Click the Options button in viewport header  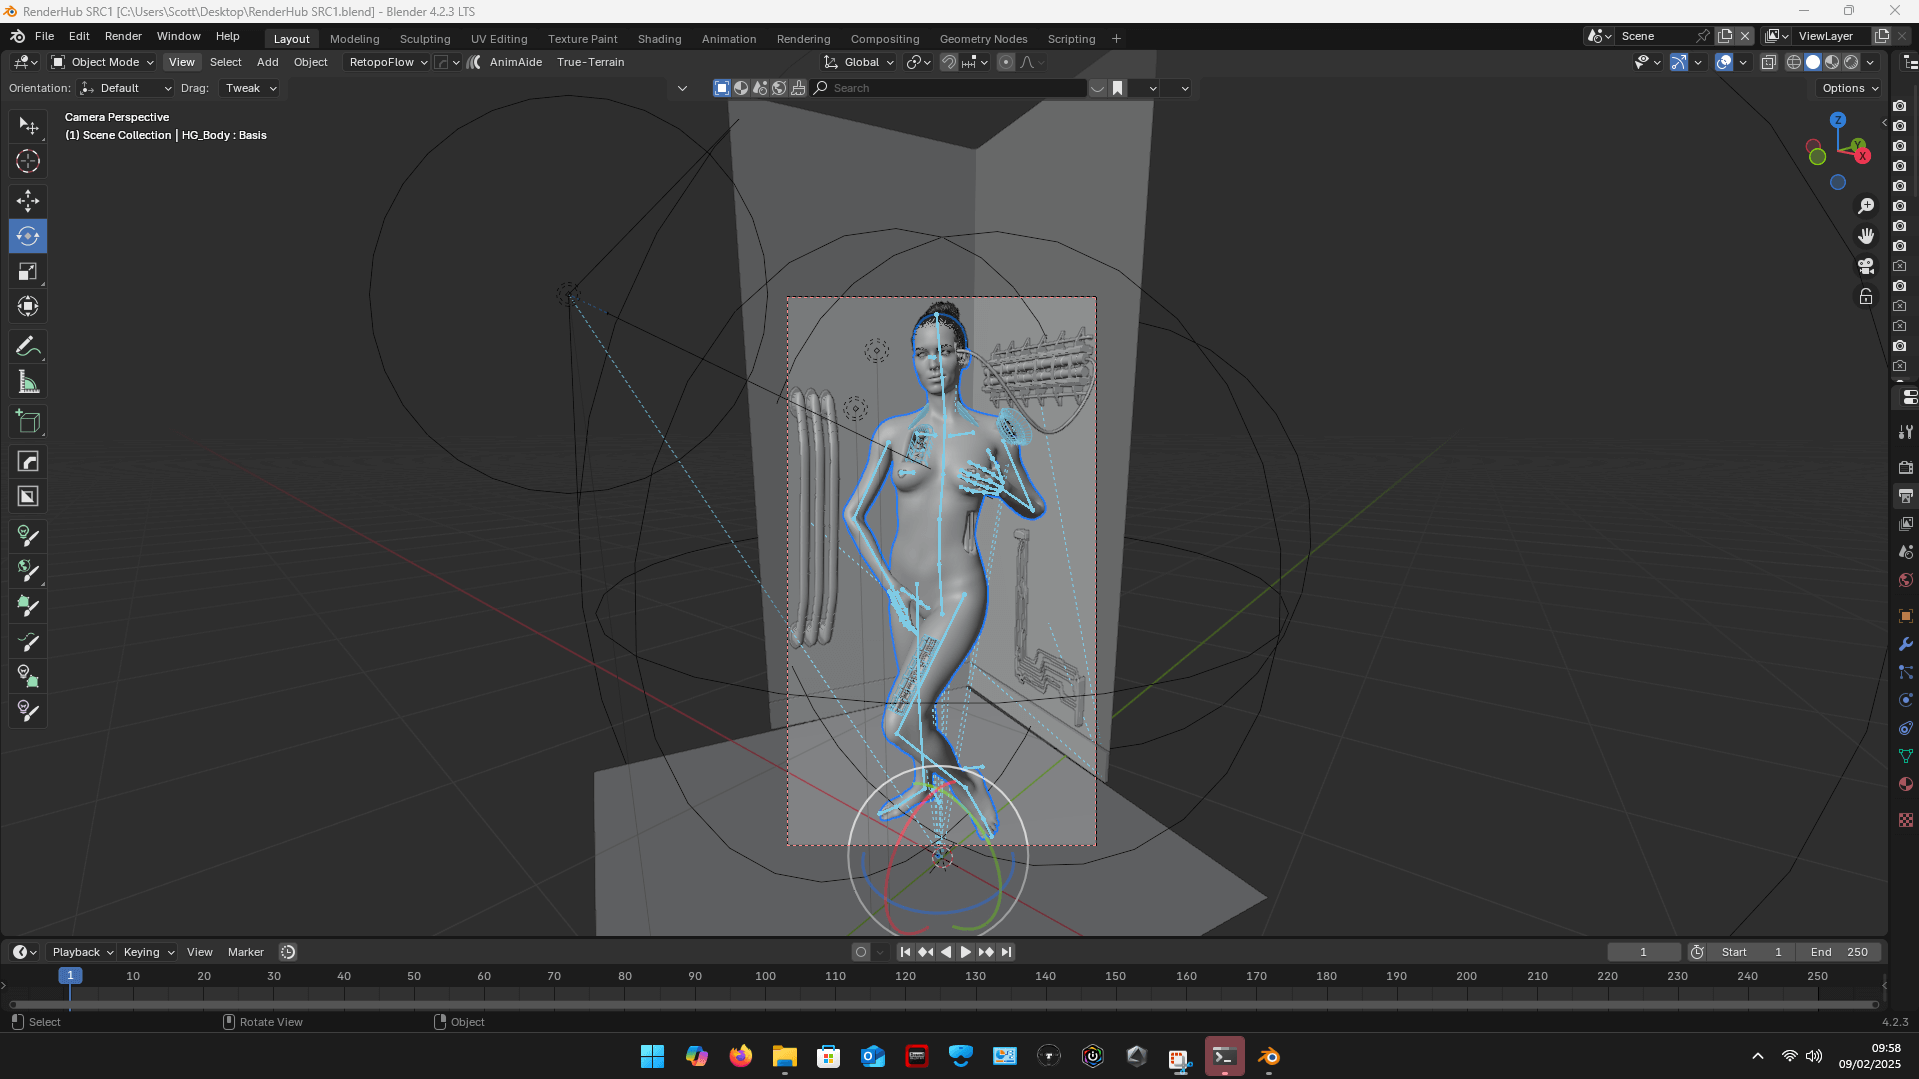pyautogui.click(x=1850, y=88)
